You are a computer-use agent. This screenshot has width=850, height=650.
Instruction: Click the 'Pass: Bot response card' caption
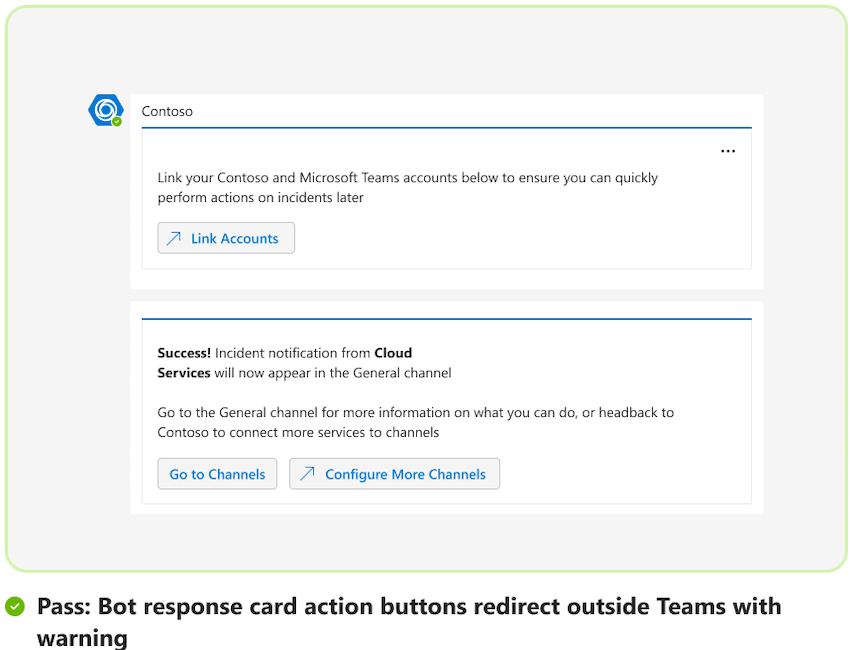[409, 621]
